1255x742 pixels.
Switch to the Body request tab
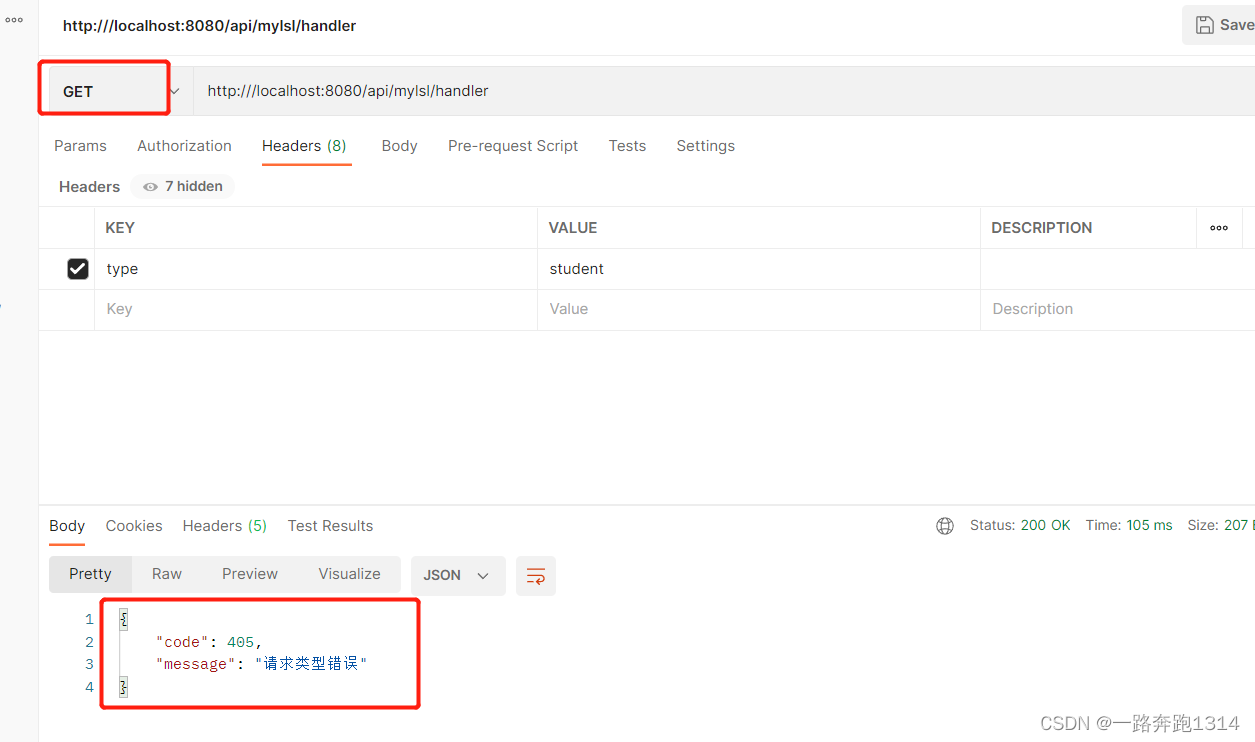tap(399, 146)
